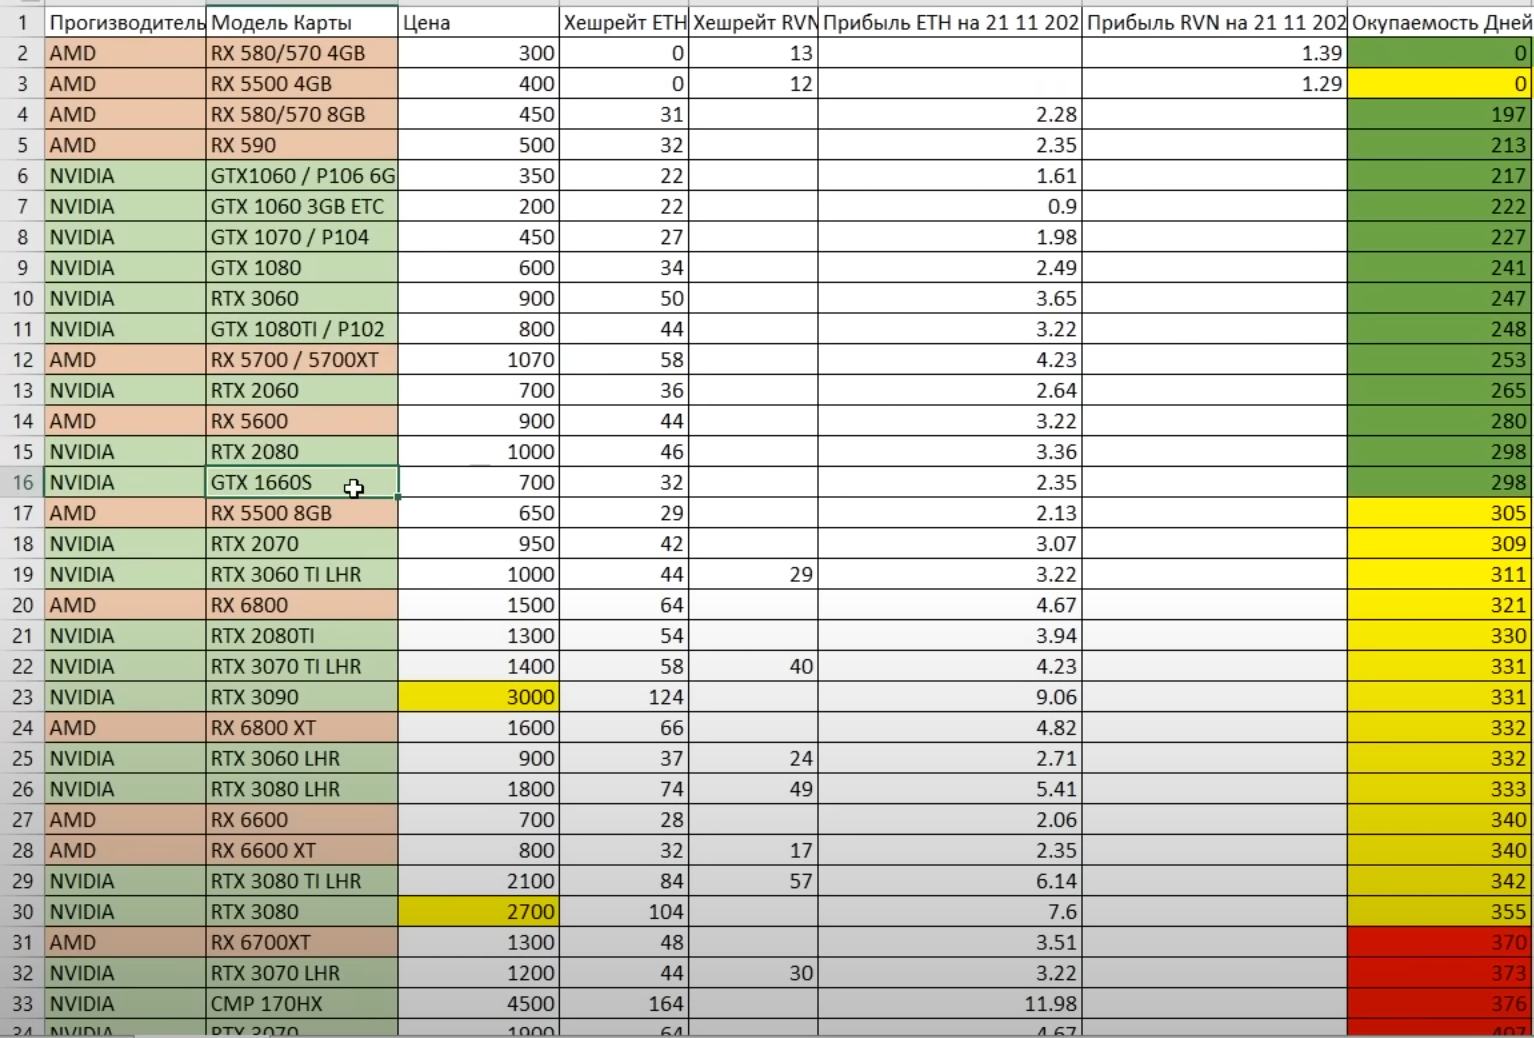This screenshot has height=1038, width=1534.
Task: Click the "Хешрейт ETH" header cell
Action: 624,22
